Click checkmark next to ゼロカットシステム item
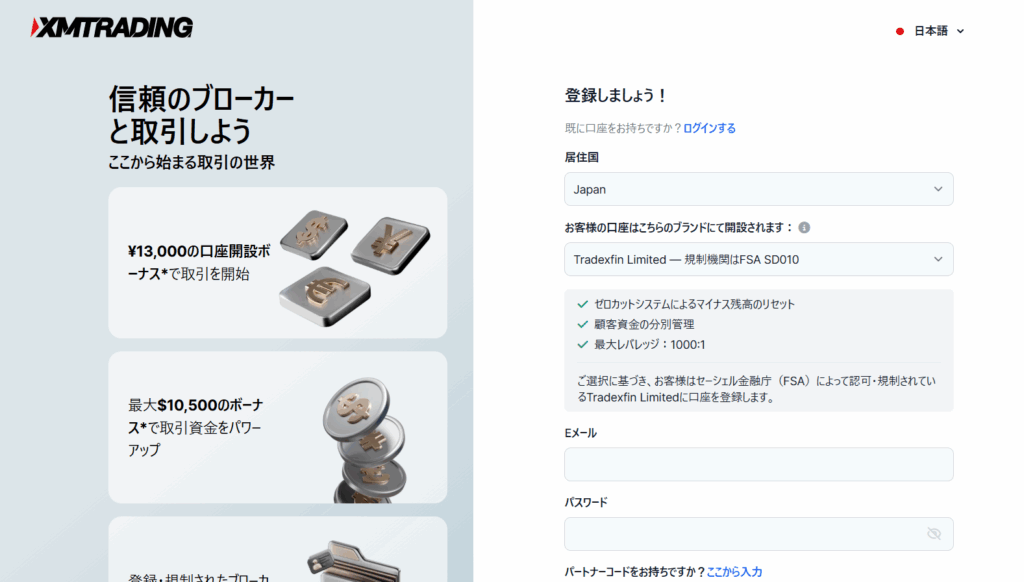 click(x=583, y=304)
